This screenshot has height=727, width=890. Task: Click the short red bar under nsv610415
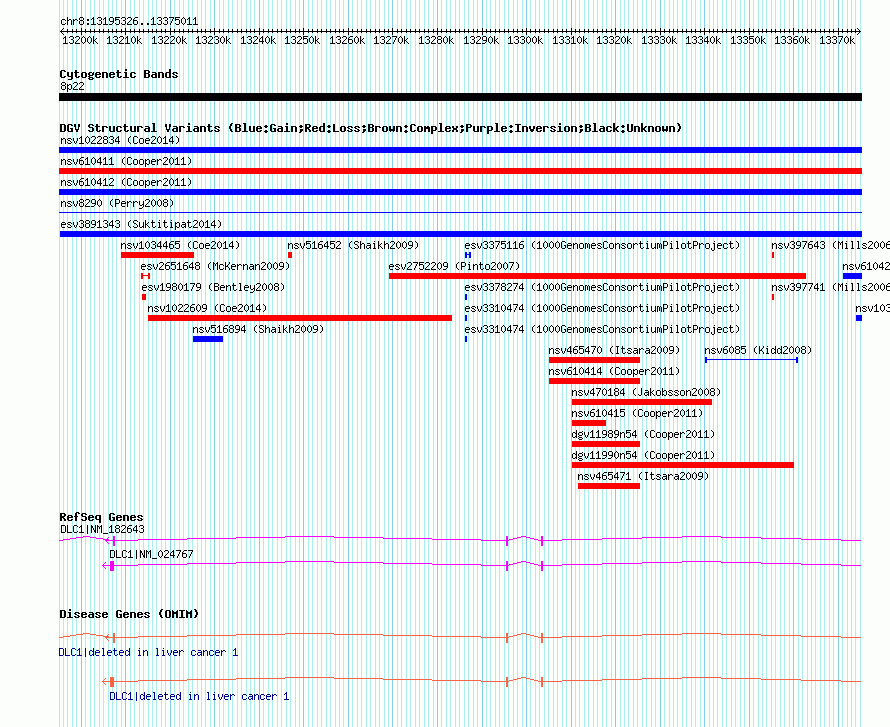pyautogui.click(x=589, y=423)
